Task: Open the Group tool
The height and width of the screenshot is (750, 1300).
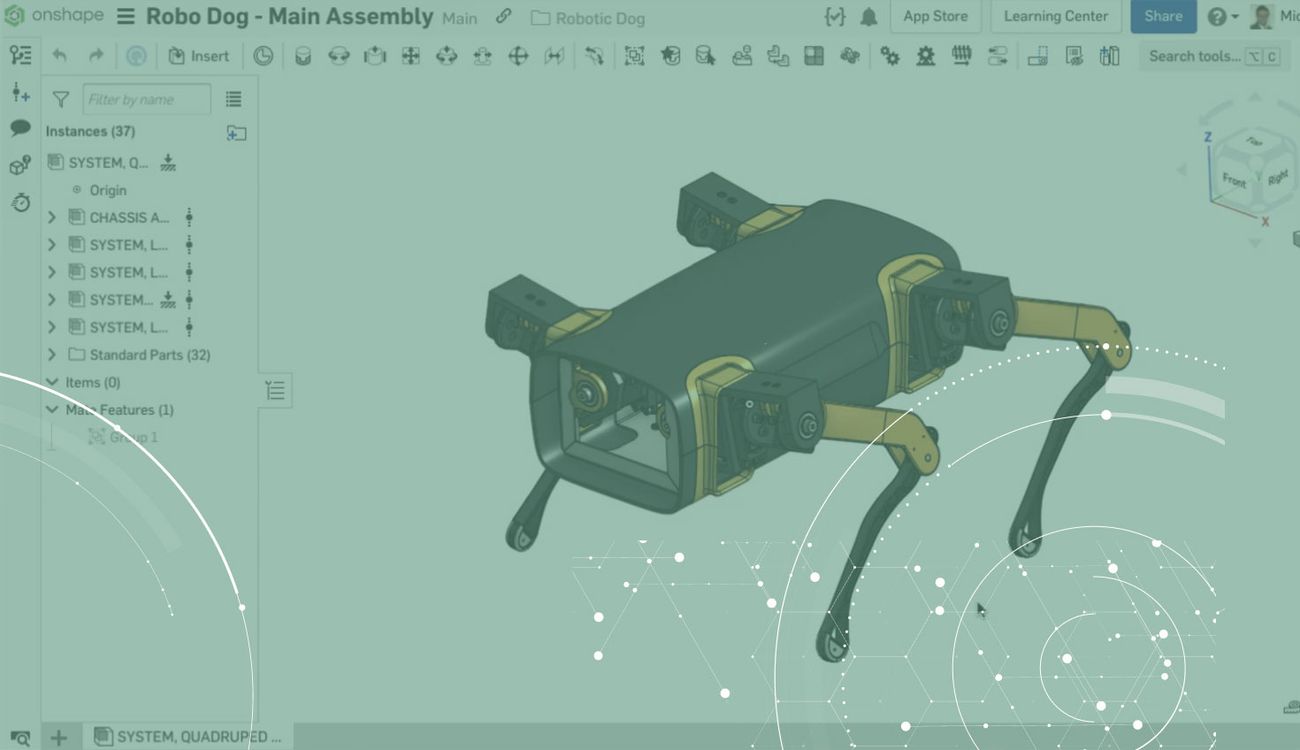Action: coord(634,56)
